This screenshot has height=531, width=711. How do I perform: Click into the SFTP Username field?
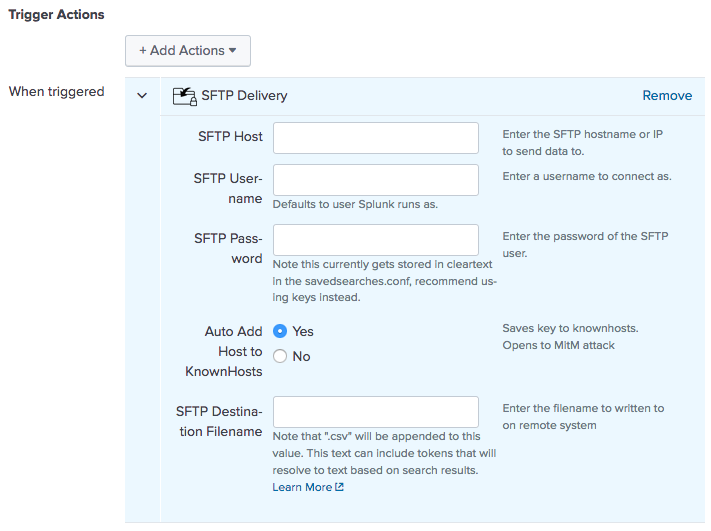tap(375, 180)
